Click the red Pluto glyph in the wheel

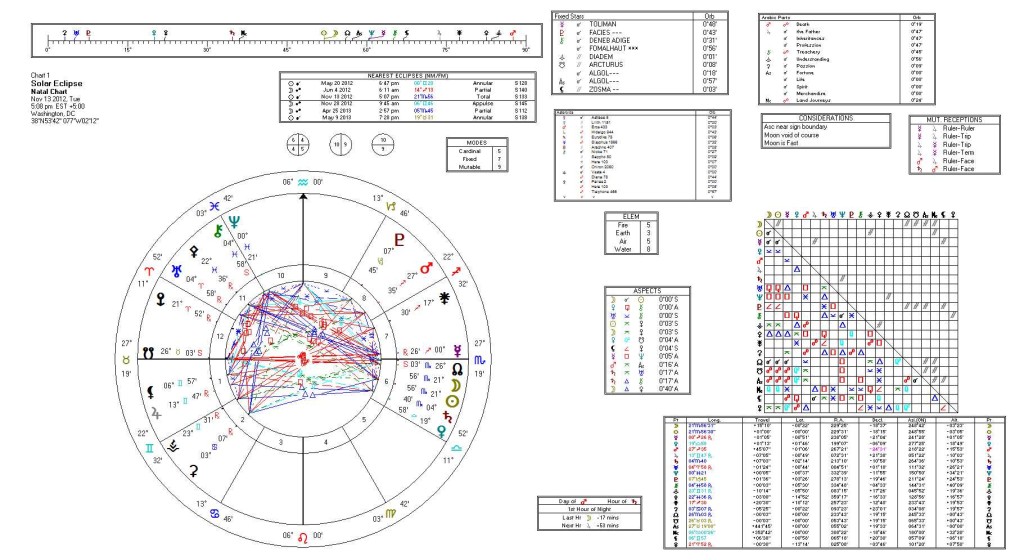[402, 240]
